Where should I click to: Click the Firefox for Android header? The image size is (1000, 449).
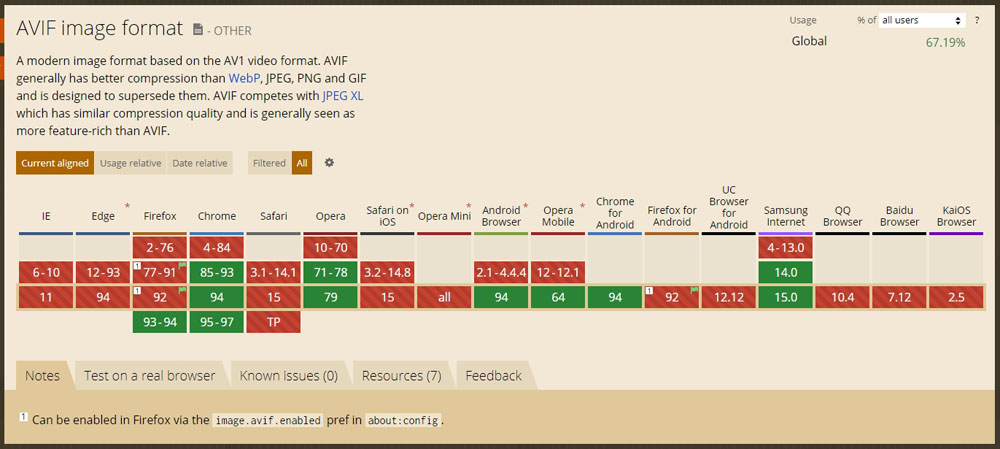[x=672, y=216]
